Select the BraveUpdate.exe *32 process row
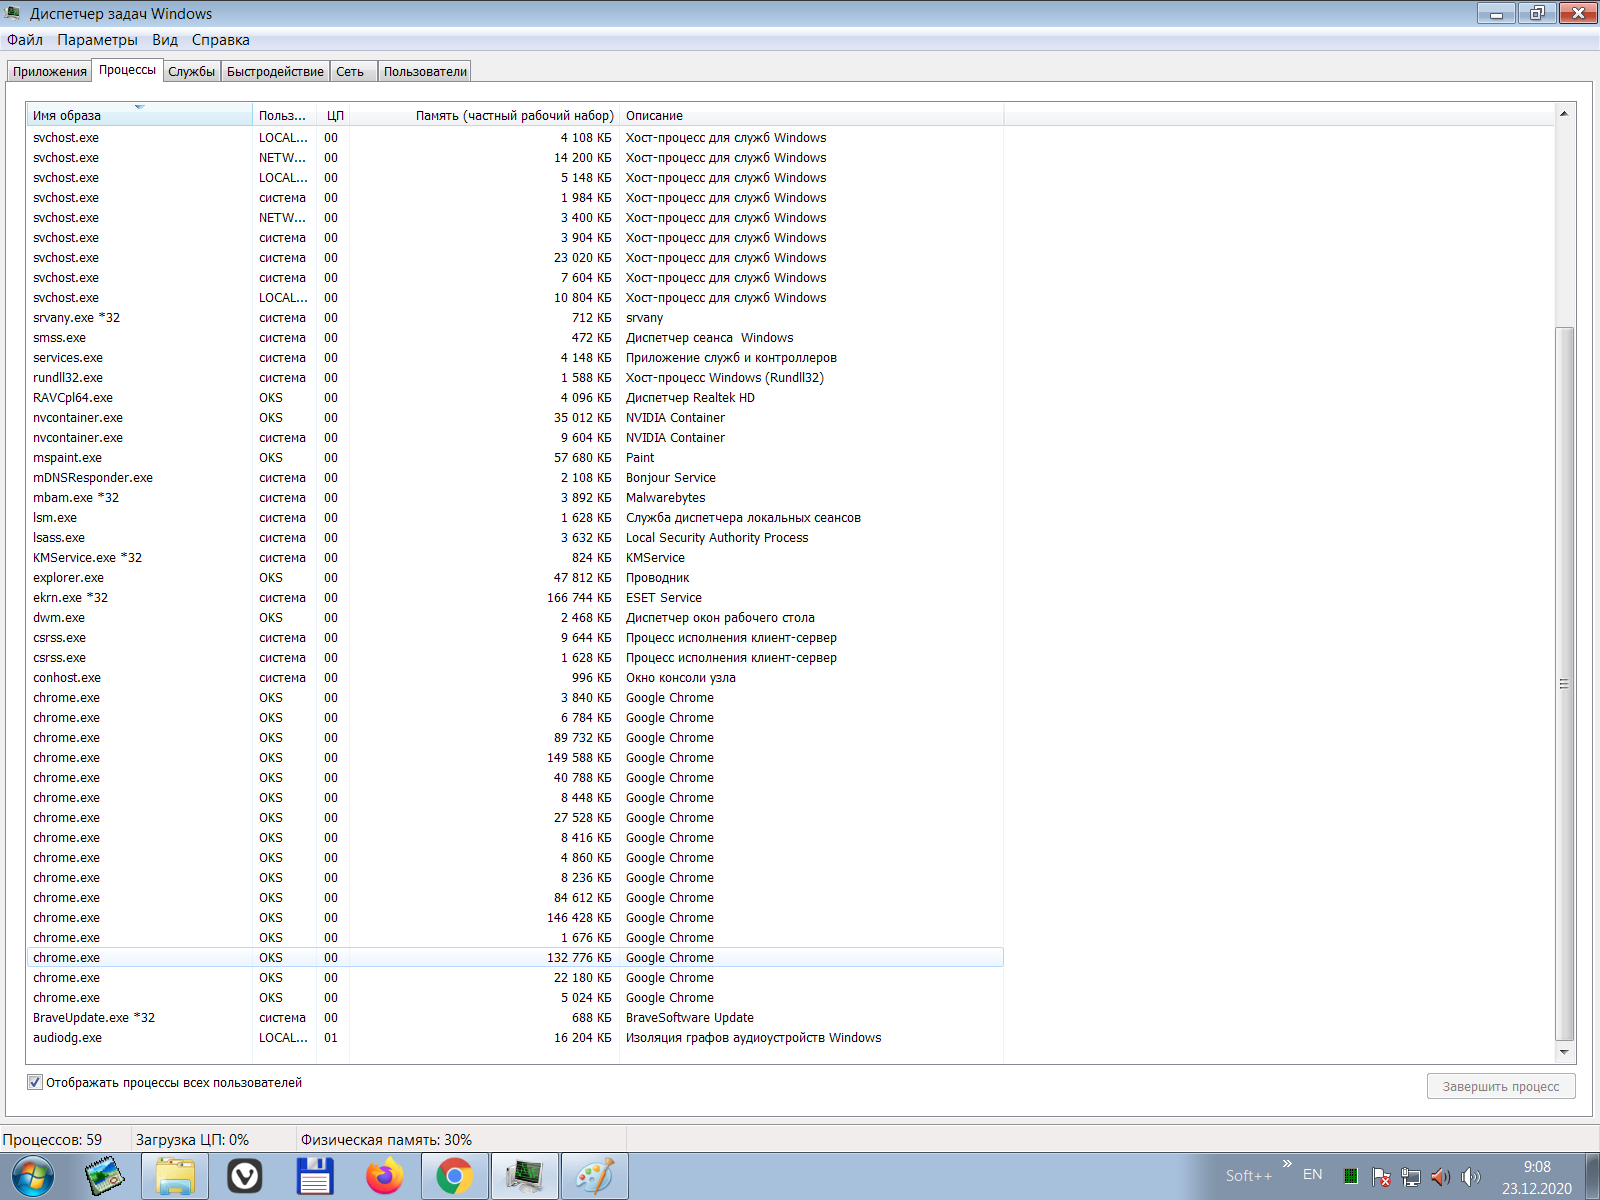Viewport: 1600px width, 1200px height. point(515,1018)
